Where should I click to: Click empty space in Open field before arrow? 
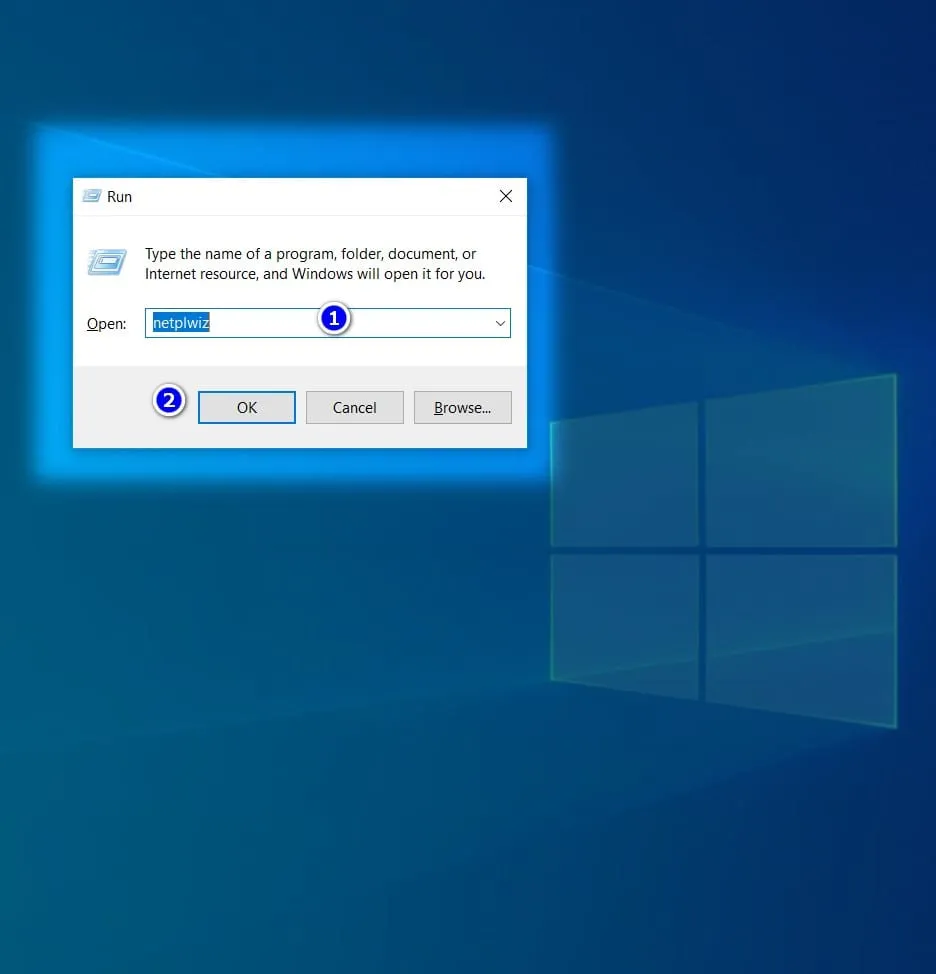[420, 323]
